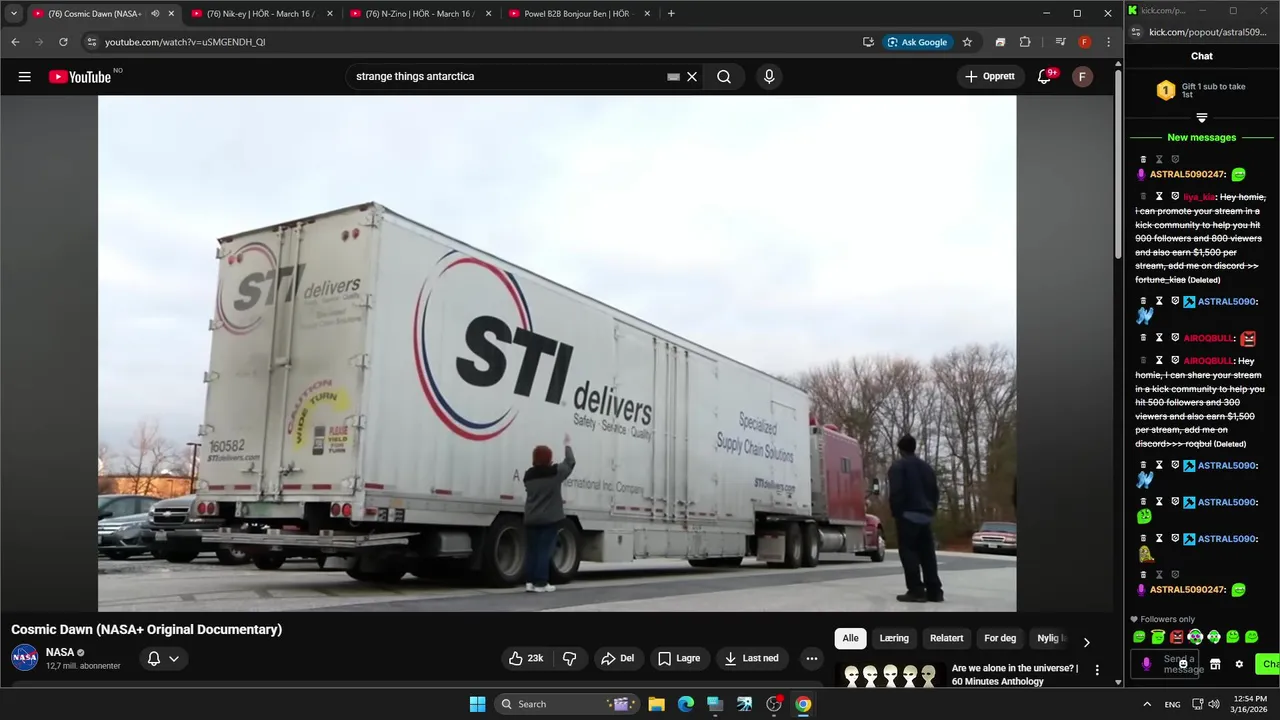Expand the Kick chat leaderboard arrow
The height and width of the screenshot is (720, 1280).
1202,118
